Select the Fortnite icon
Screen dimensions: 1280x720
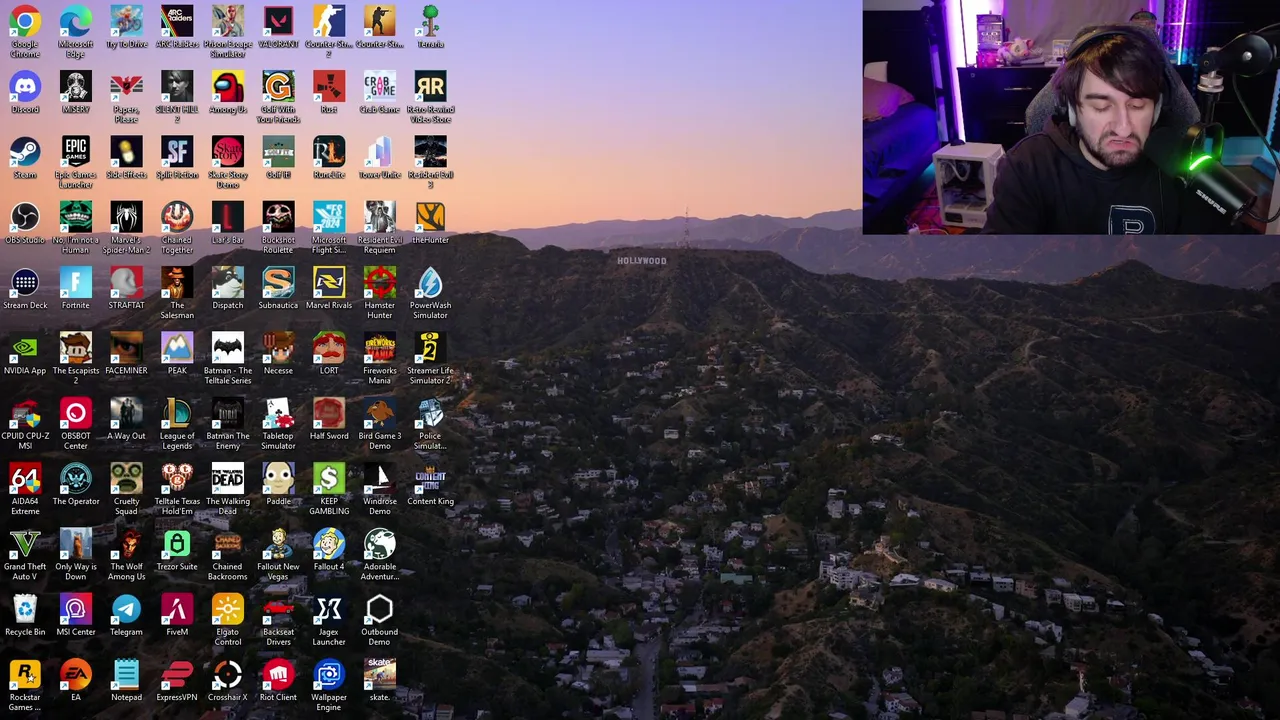[76, 283]
